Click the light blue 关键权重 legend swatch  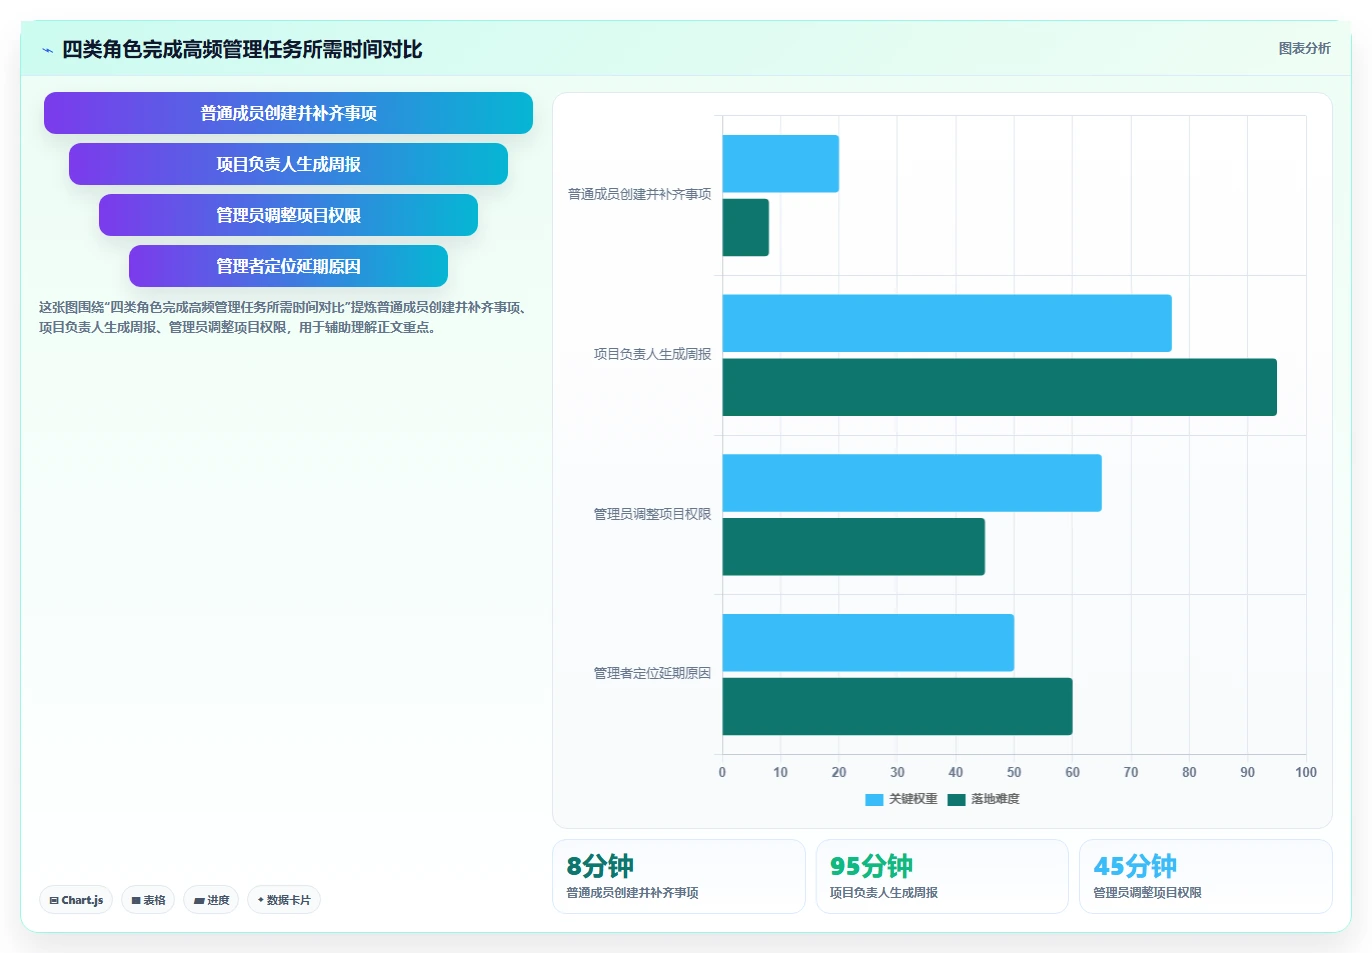pyautogui.click(x=874, y=799)
